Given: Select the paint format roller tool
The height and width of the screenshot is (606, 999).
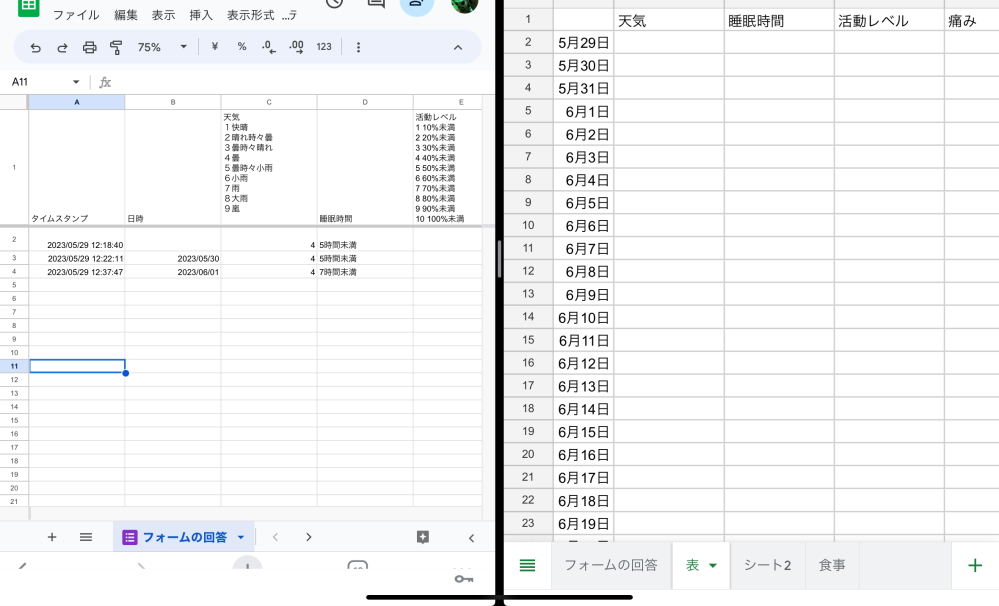Looking at the screenshot, I should coord(116,47).
